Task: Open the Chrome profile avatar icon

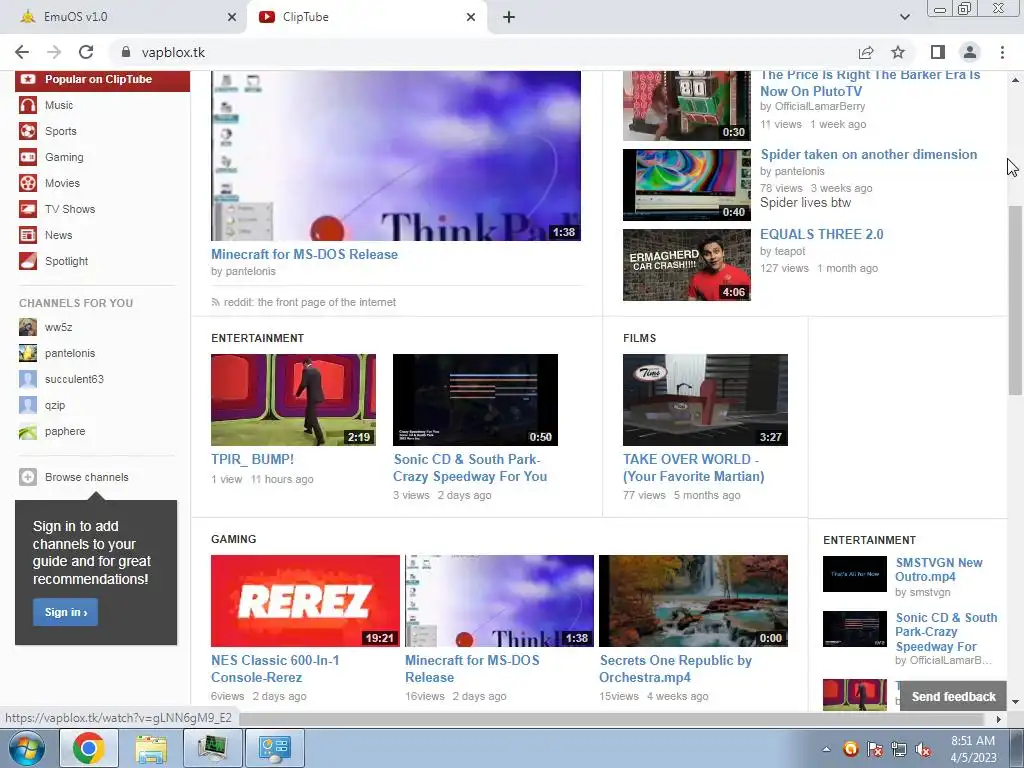Action: [970, 52]
